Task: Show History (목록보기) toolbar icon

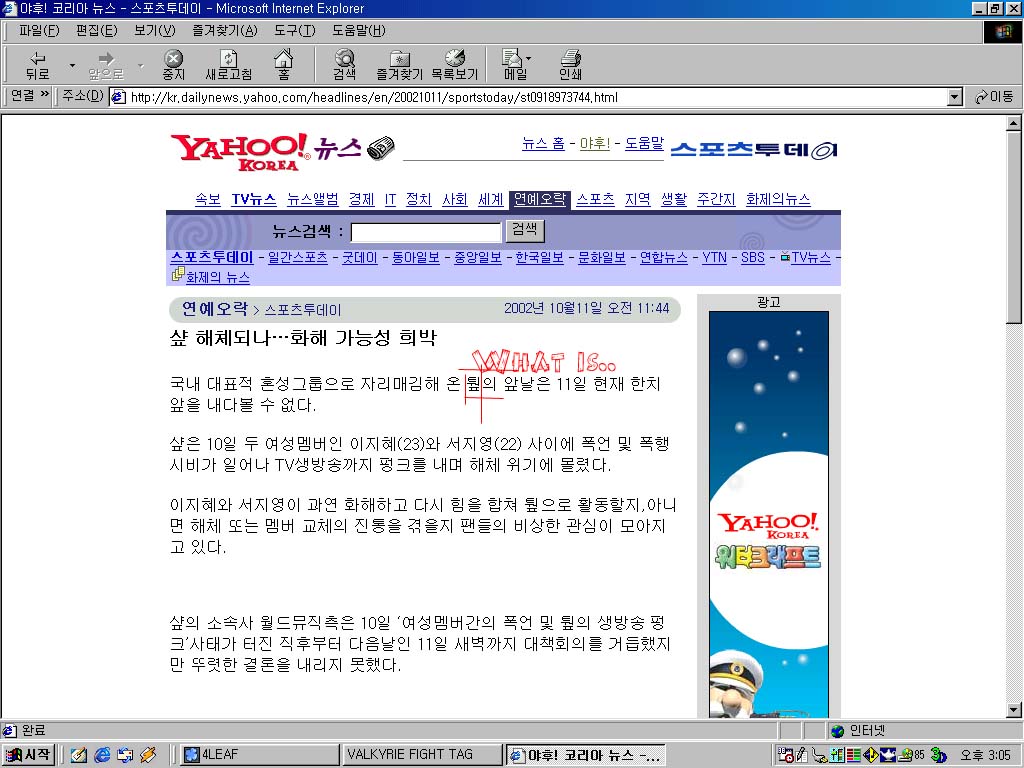Action: [x=455, y=65]
